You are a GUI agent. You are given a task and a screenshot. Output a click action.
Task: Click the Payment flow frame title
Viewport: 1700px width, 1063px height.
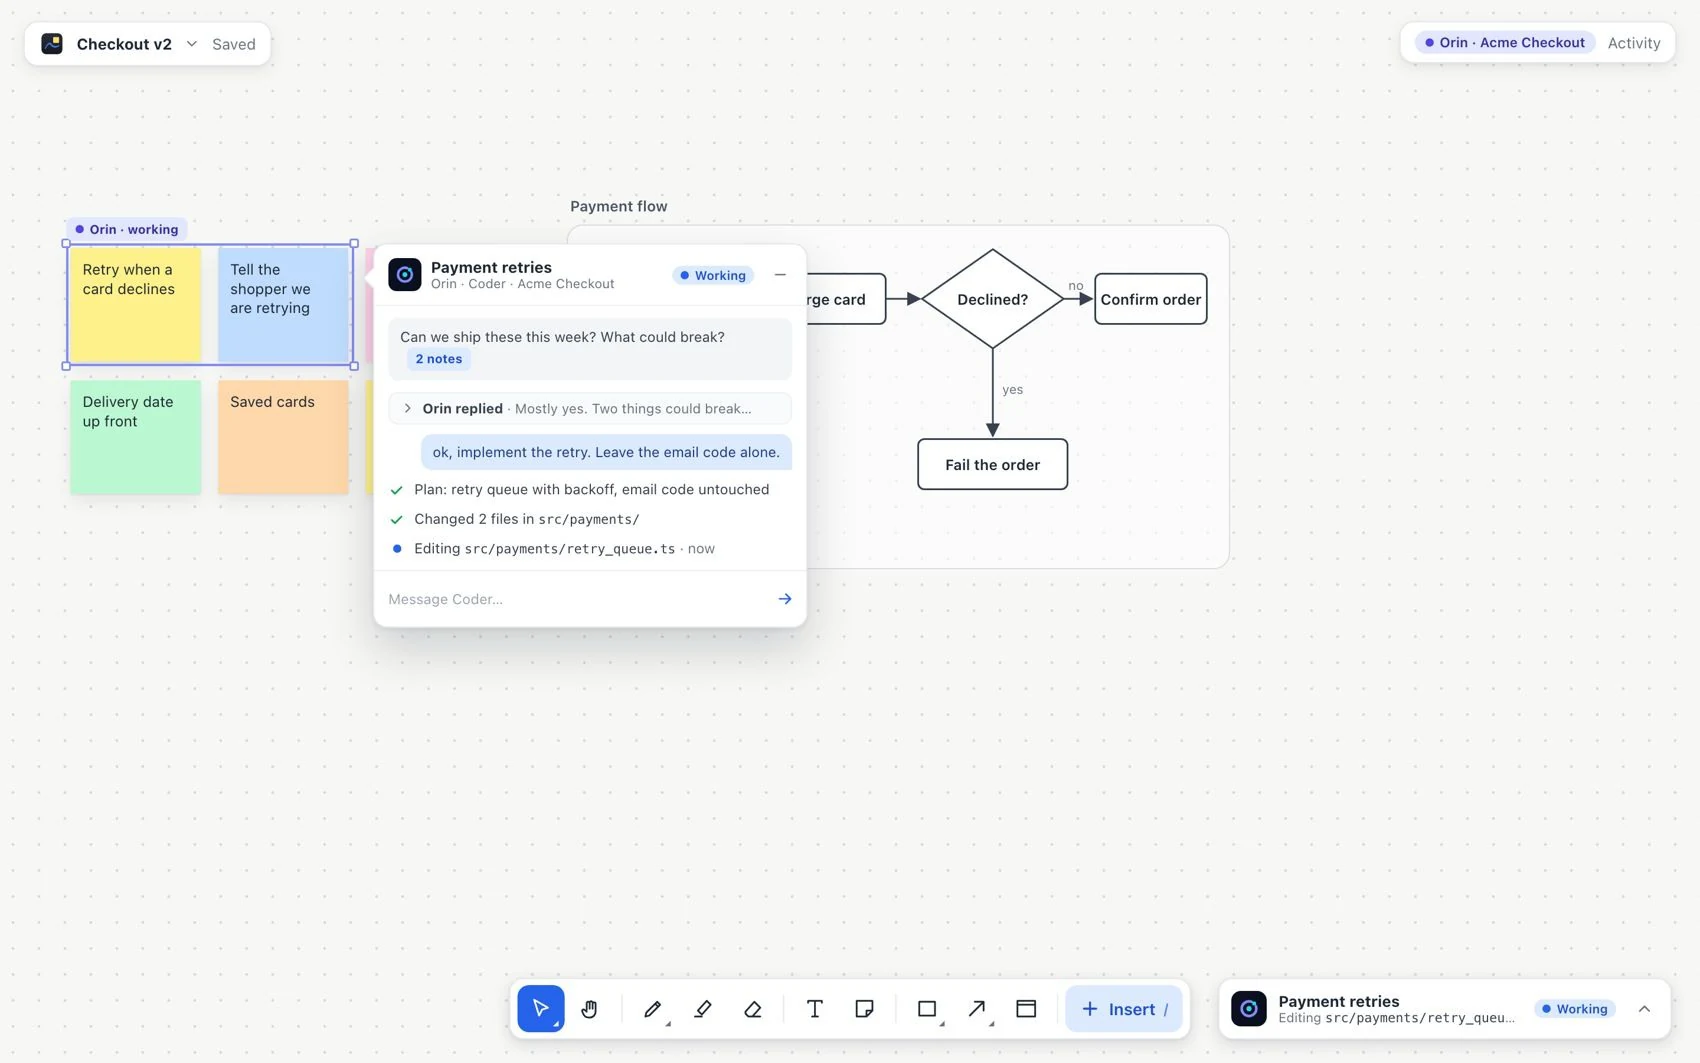tap(618, 206)
